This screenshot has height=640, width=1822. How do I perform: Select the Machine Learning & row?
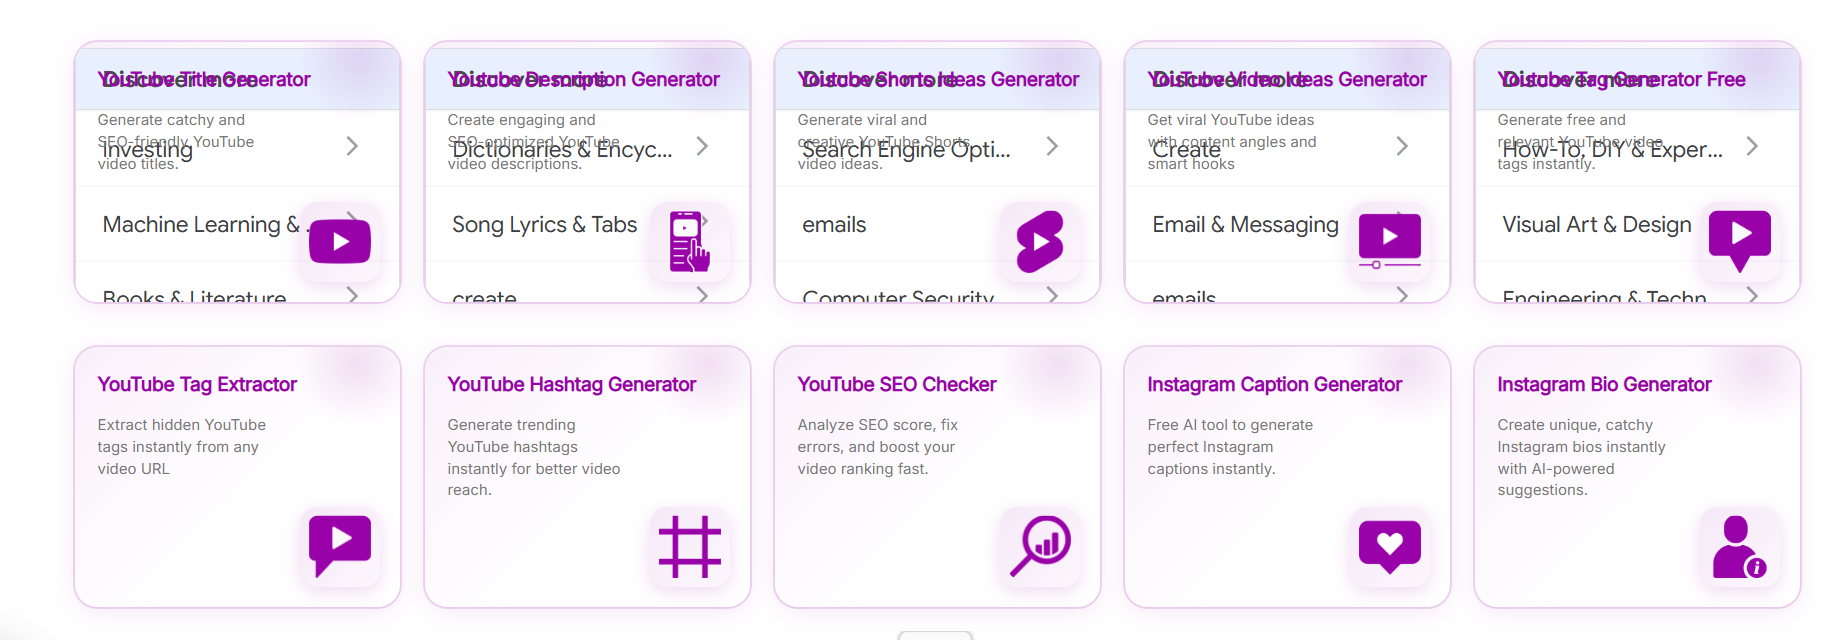[x=237, y=224]
